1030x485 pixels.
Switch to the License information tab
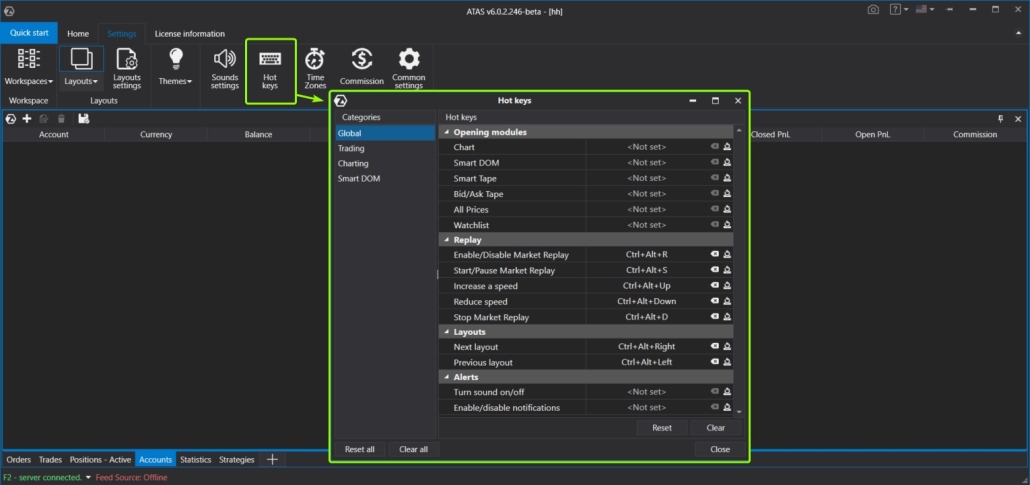click(189, 34)
